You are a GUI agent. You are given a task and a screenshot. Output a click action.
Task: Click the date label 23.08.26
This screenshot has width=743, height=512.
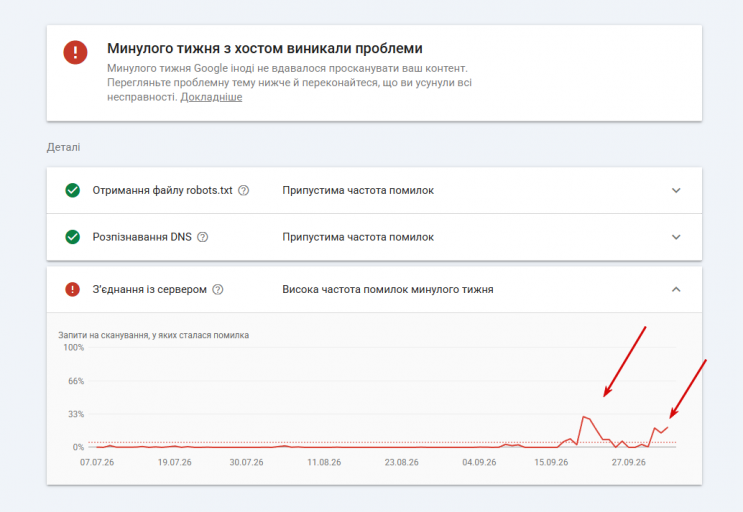[x=402, y=462]
